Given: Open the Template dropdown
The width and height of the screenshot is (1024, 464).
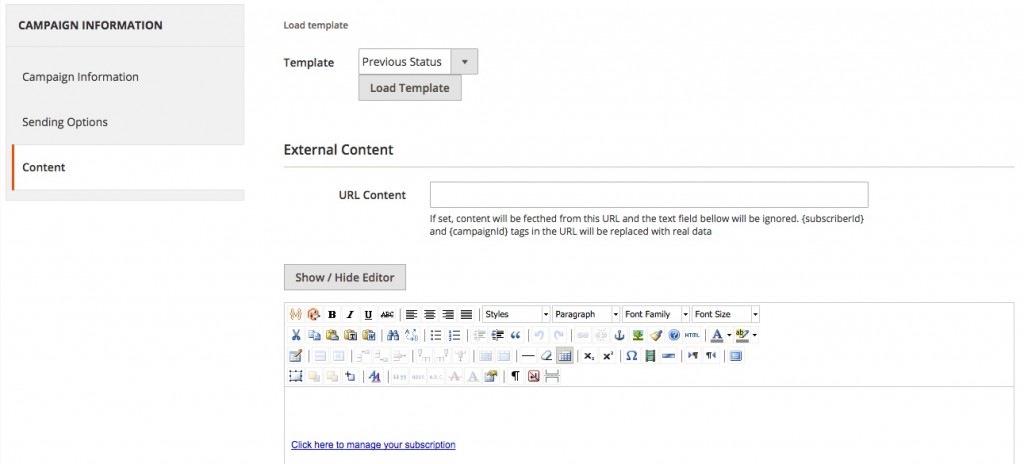Looking at the screenshot, I should pos(464,62).
